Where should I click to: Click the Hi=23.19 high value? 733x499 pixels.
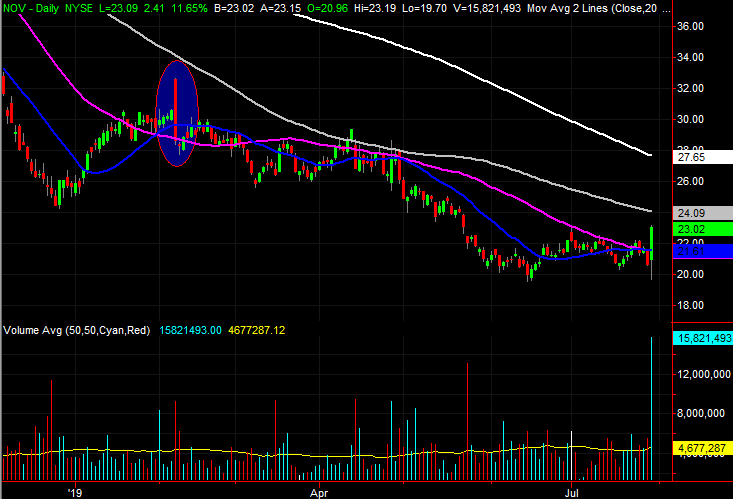[375, 8]
